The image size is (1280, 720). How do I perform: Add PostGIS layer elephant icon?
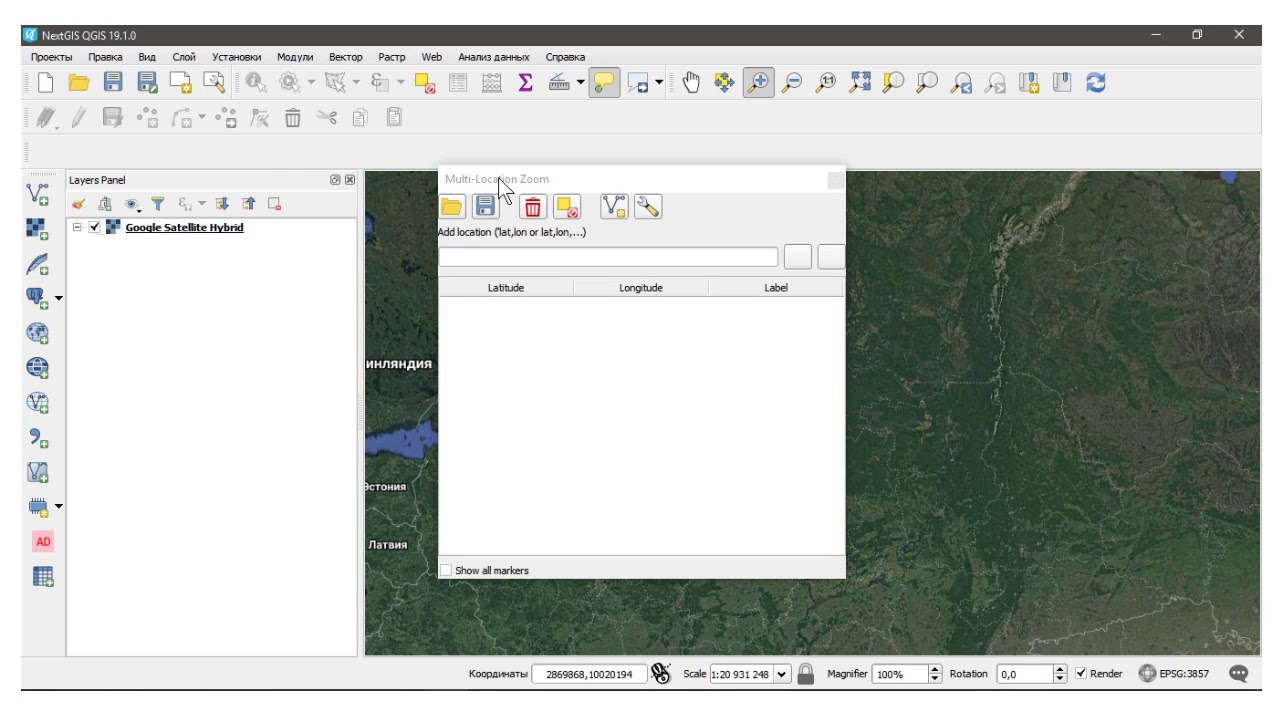point(38,298)
